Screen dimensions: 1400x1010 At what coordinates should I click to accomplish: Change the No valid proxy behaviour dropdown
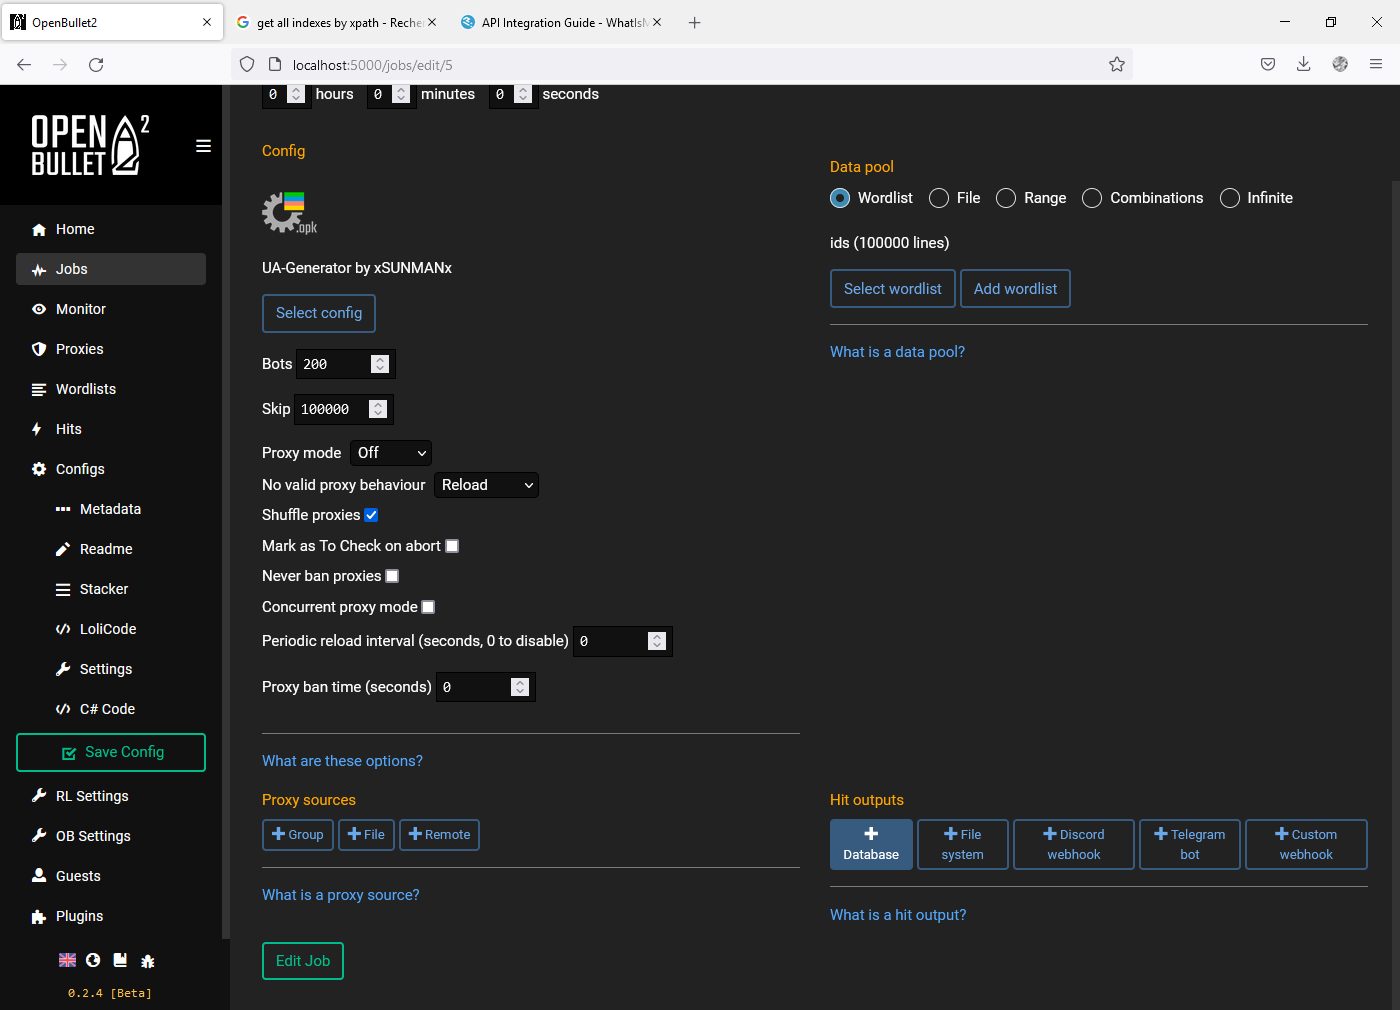click(486, 485)
